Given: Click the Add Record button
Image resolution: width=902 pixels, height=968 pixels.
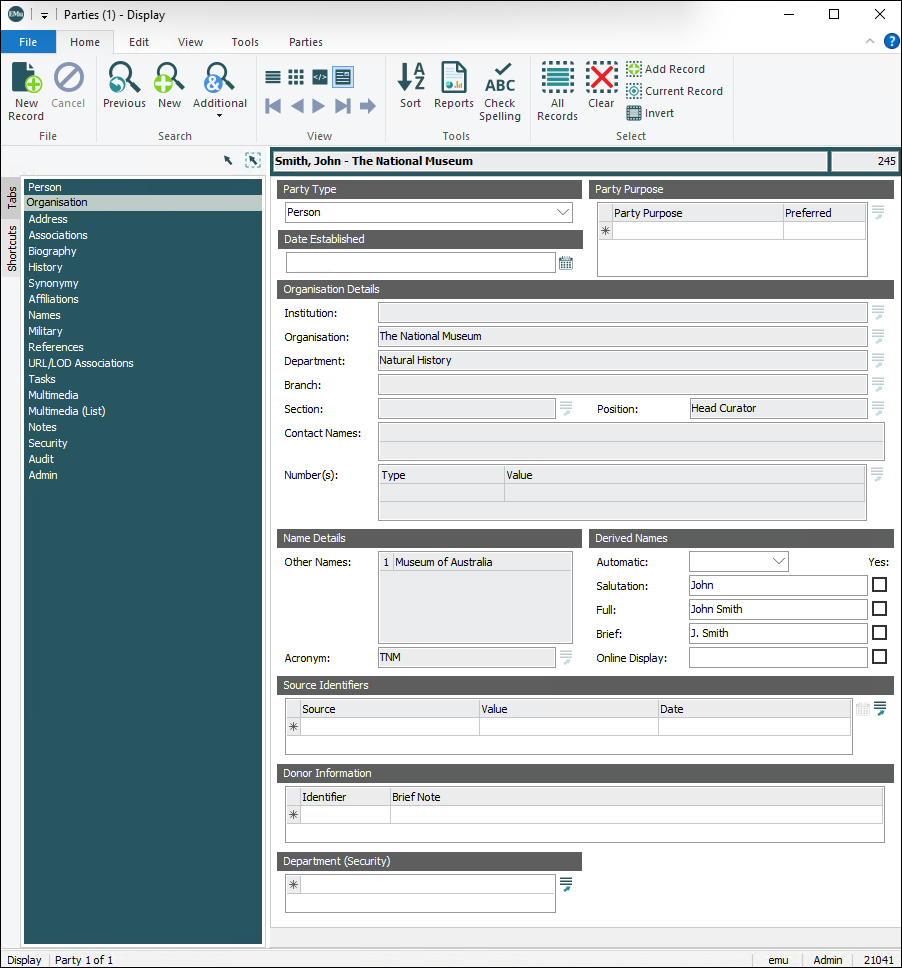Looking at the screenshot, I should click(665, 69).
